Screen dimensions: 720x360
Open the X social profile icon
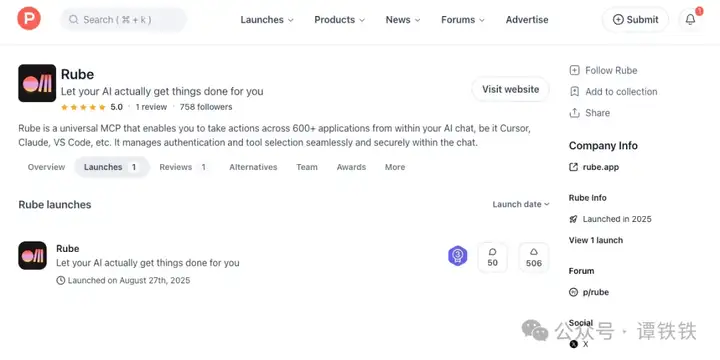(574, 344)
